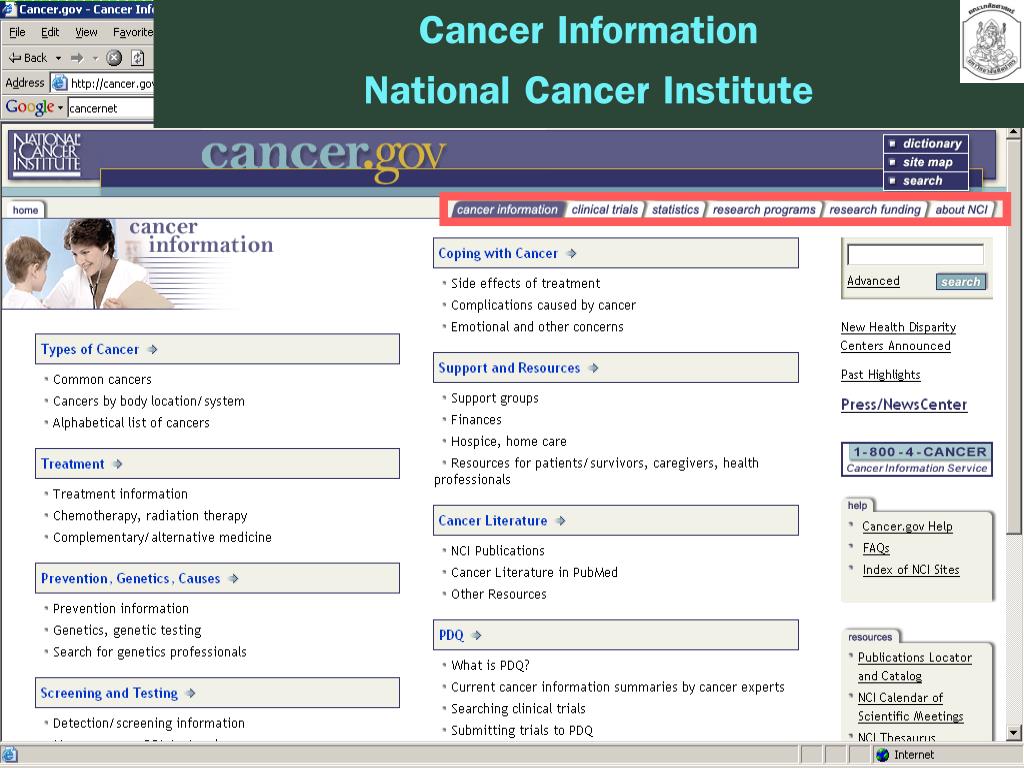Click the scrollbar down arrow
The image size is (1024, 768).
[x=1014, y=733]
